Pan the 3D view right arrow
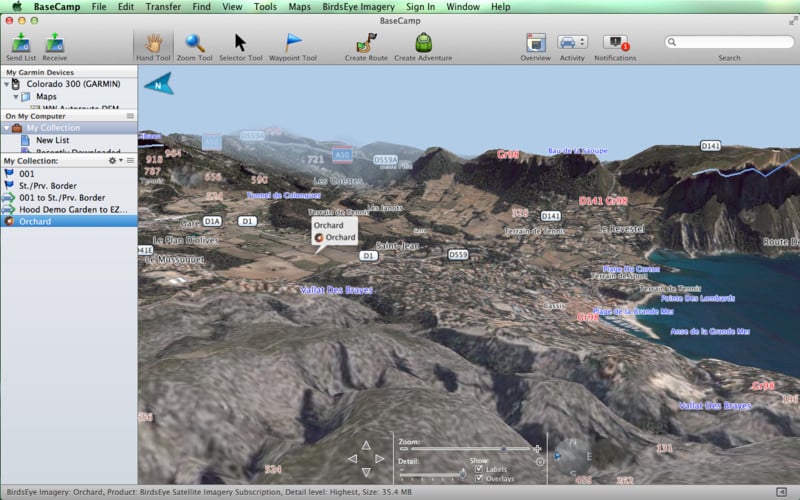 click(380, 459)
